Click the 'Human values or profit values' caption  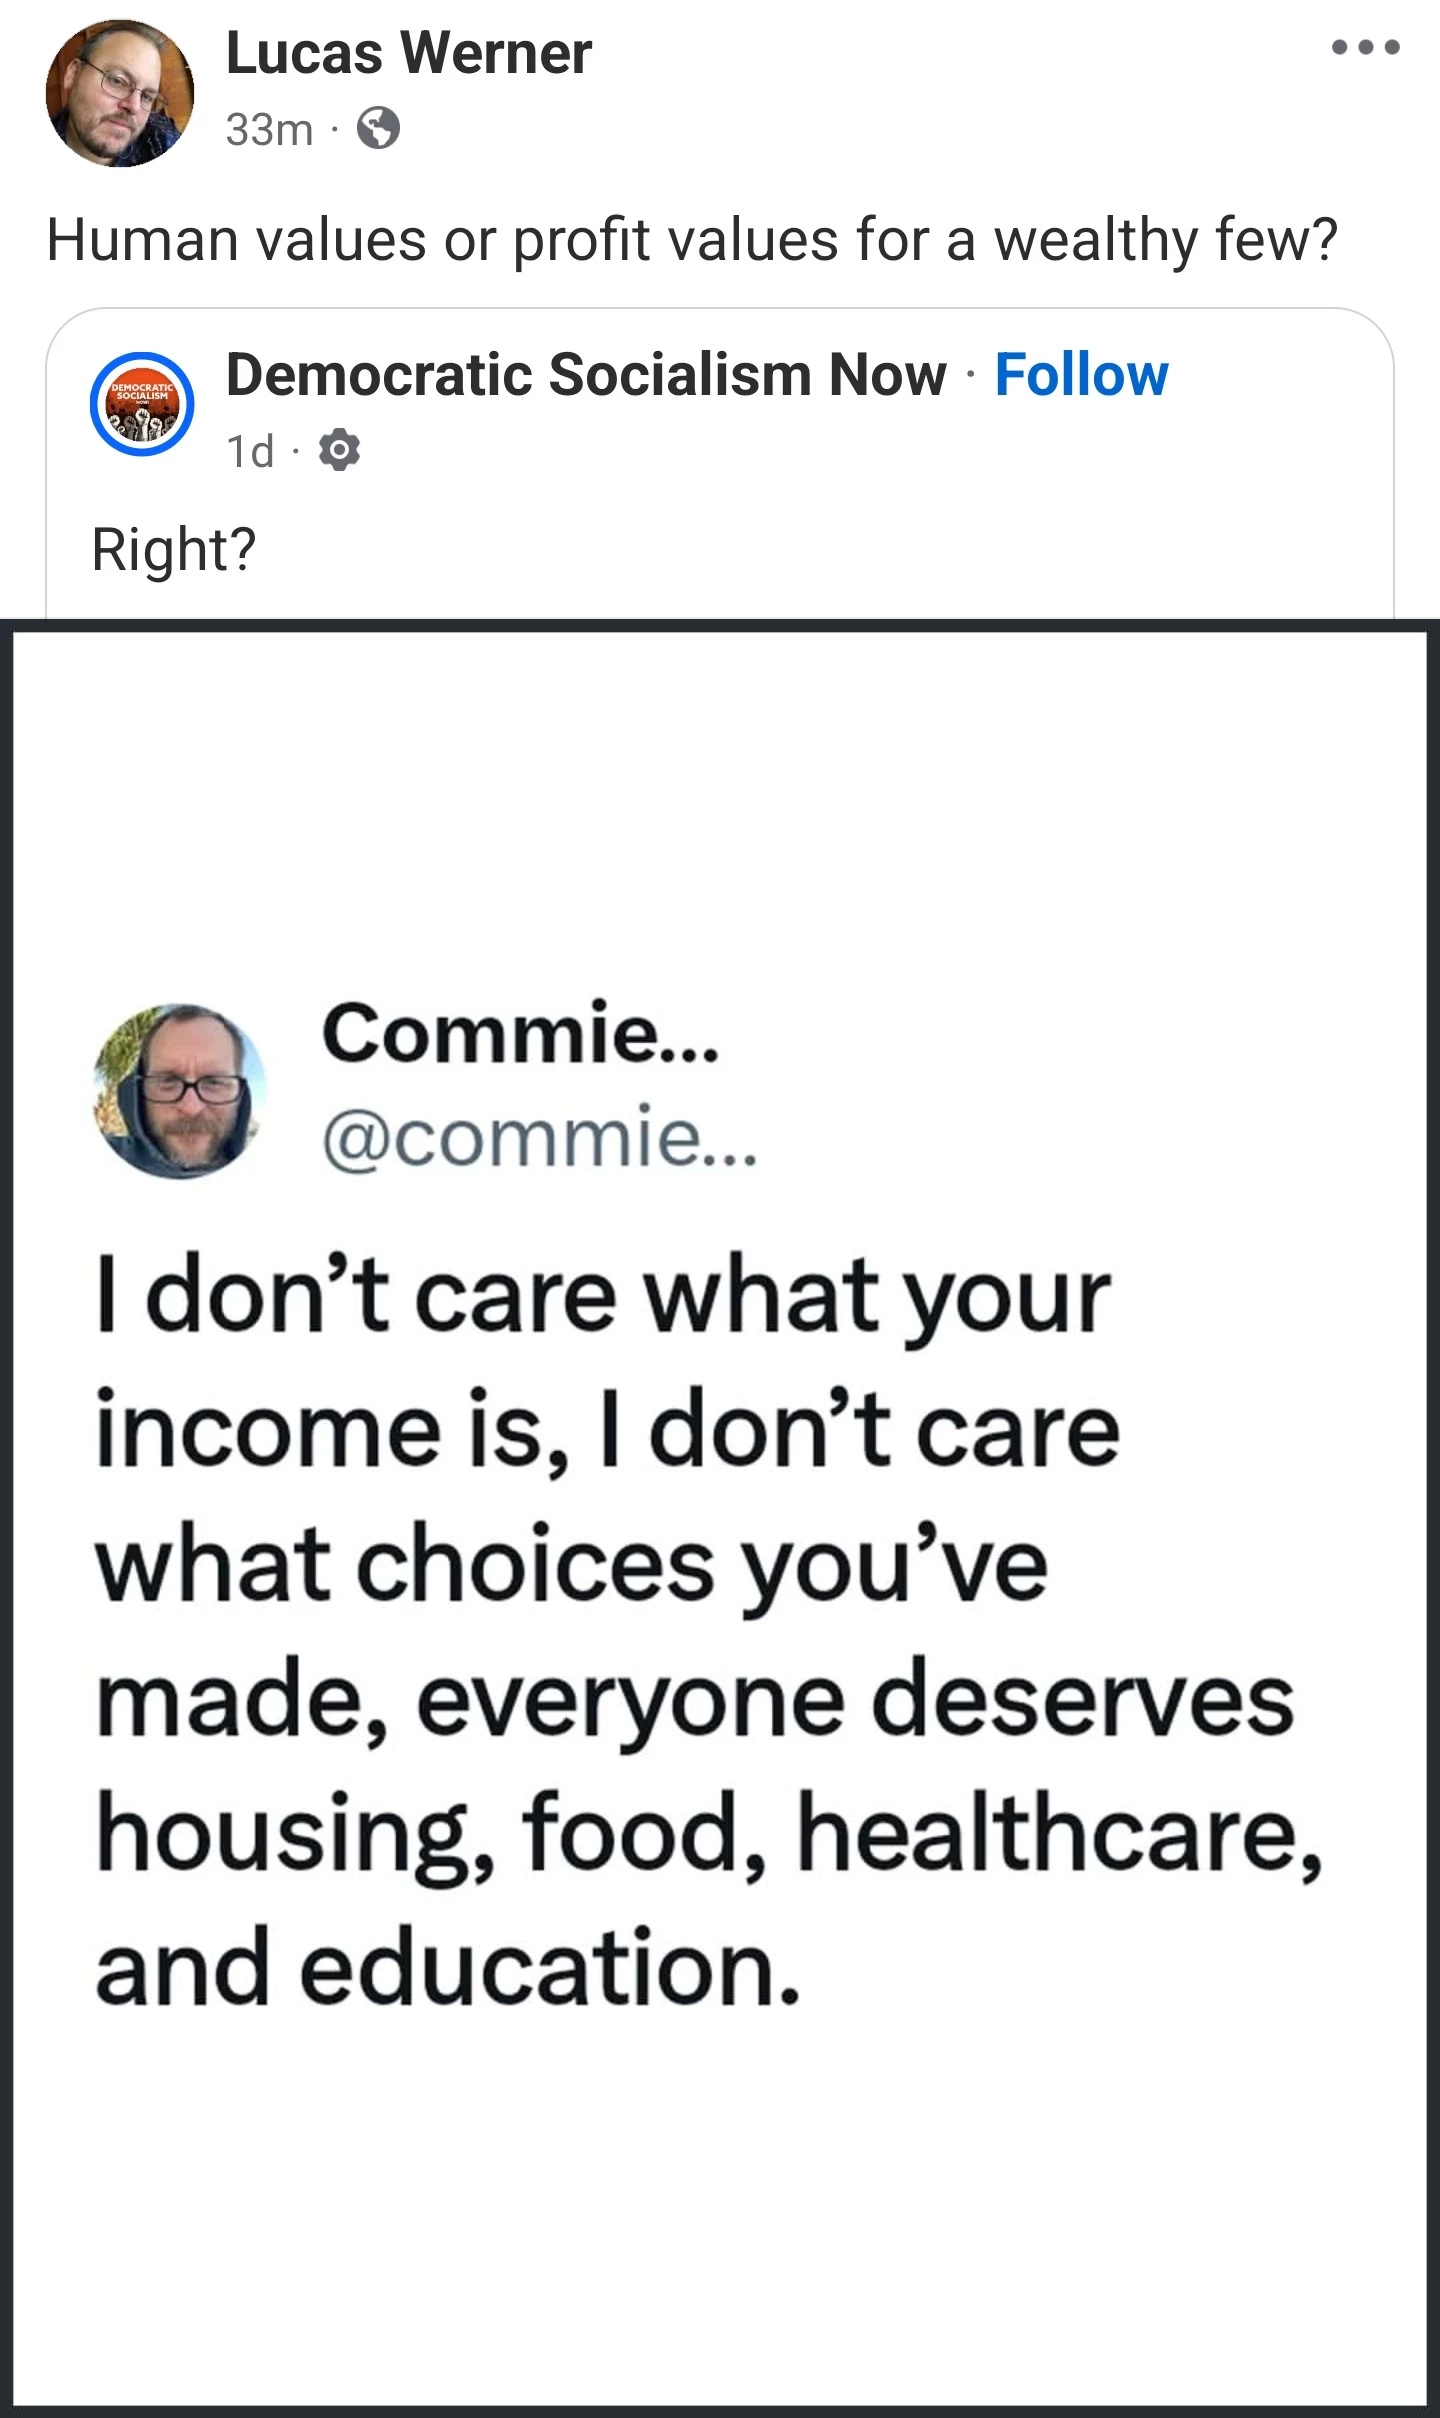(691, 241)
